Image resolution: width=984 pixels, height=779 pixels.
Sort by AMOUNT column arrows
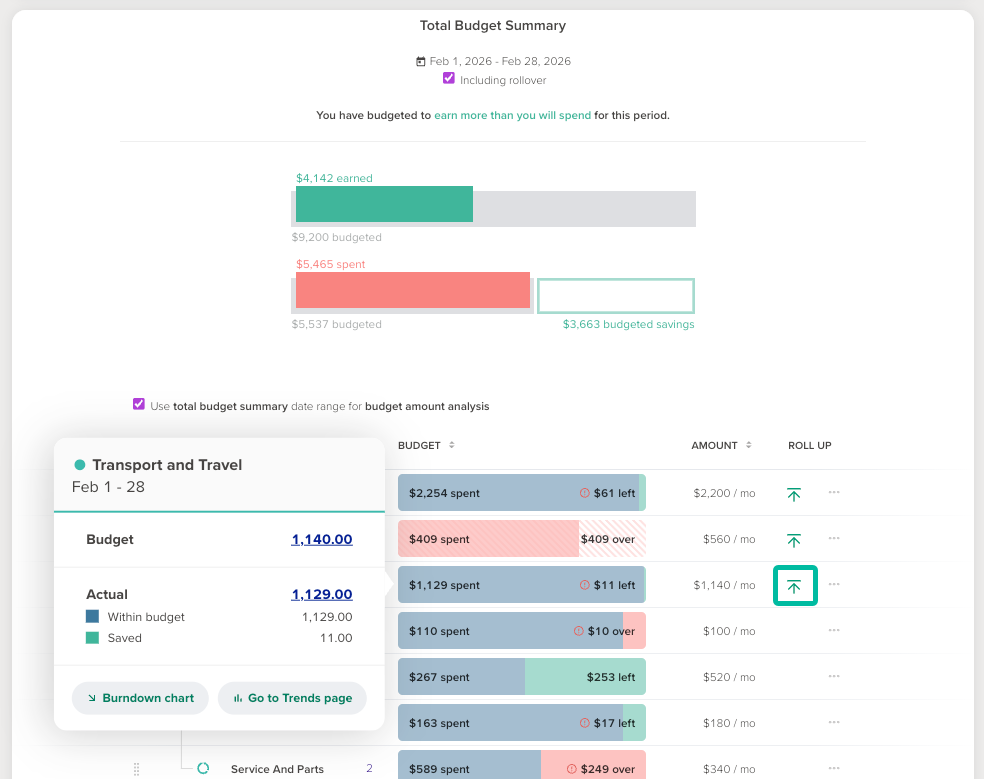click(749, 445)
